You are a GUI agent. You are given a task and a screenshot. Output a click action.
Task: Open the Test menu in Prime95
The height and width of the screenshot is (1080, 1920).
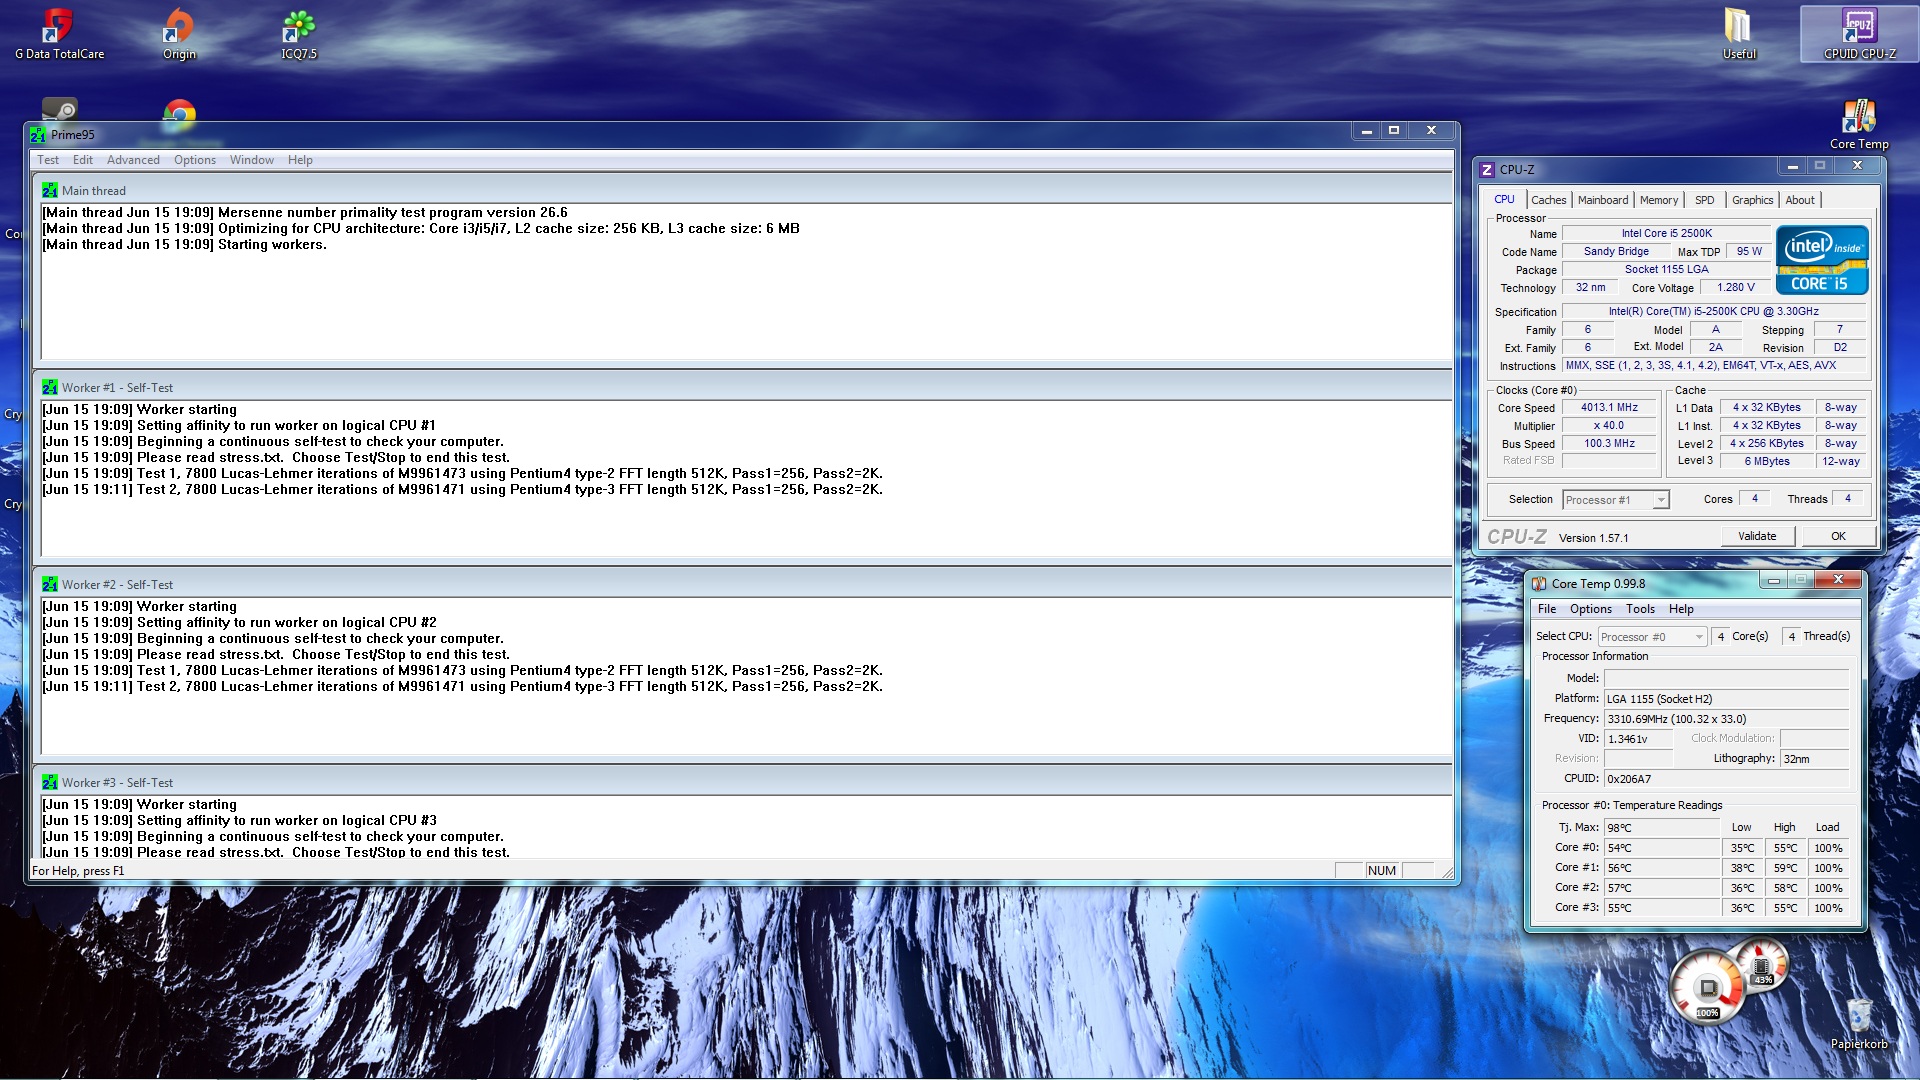click(x=48, y=160)
